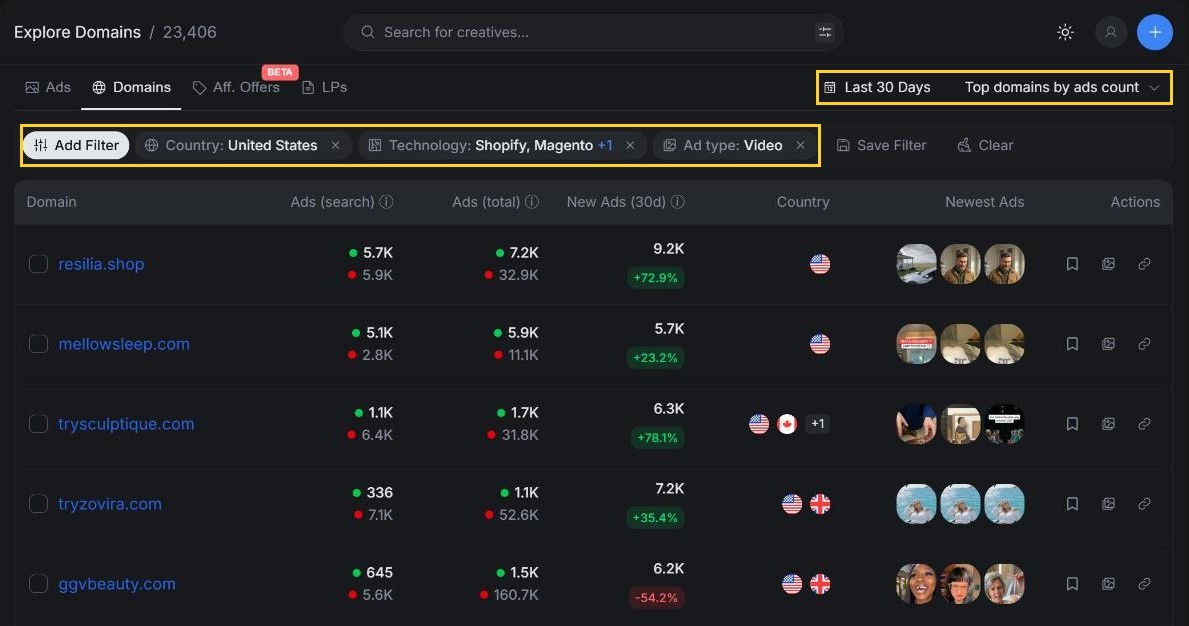Click the Domain column header
Image resolution: width=1189 pixels, height=626 pixels.
[x=52, y=202]
